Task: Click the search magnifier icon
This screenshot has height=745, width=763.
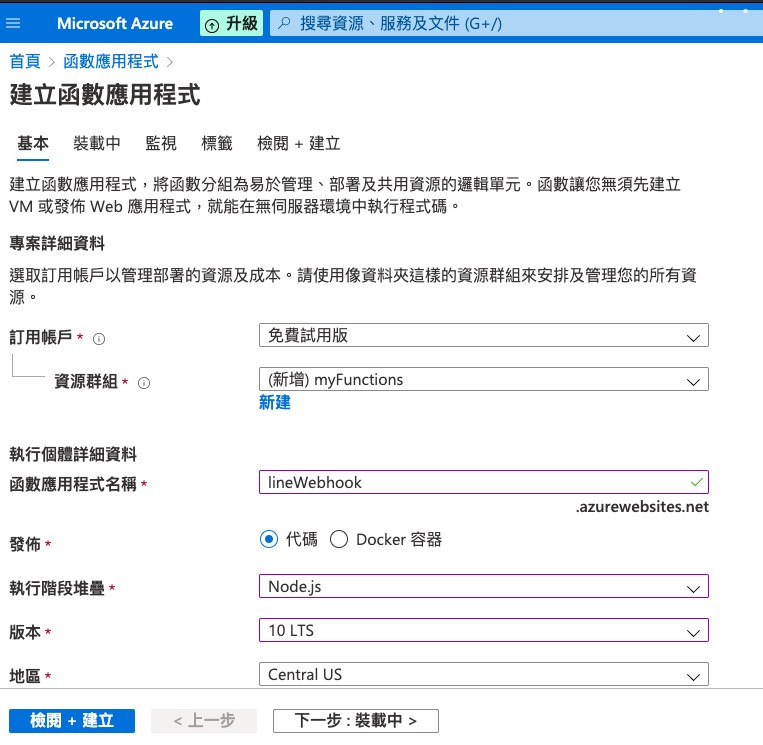Action: pyautogui.click(x=284, y=23)
